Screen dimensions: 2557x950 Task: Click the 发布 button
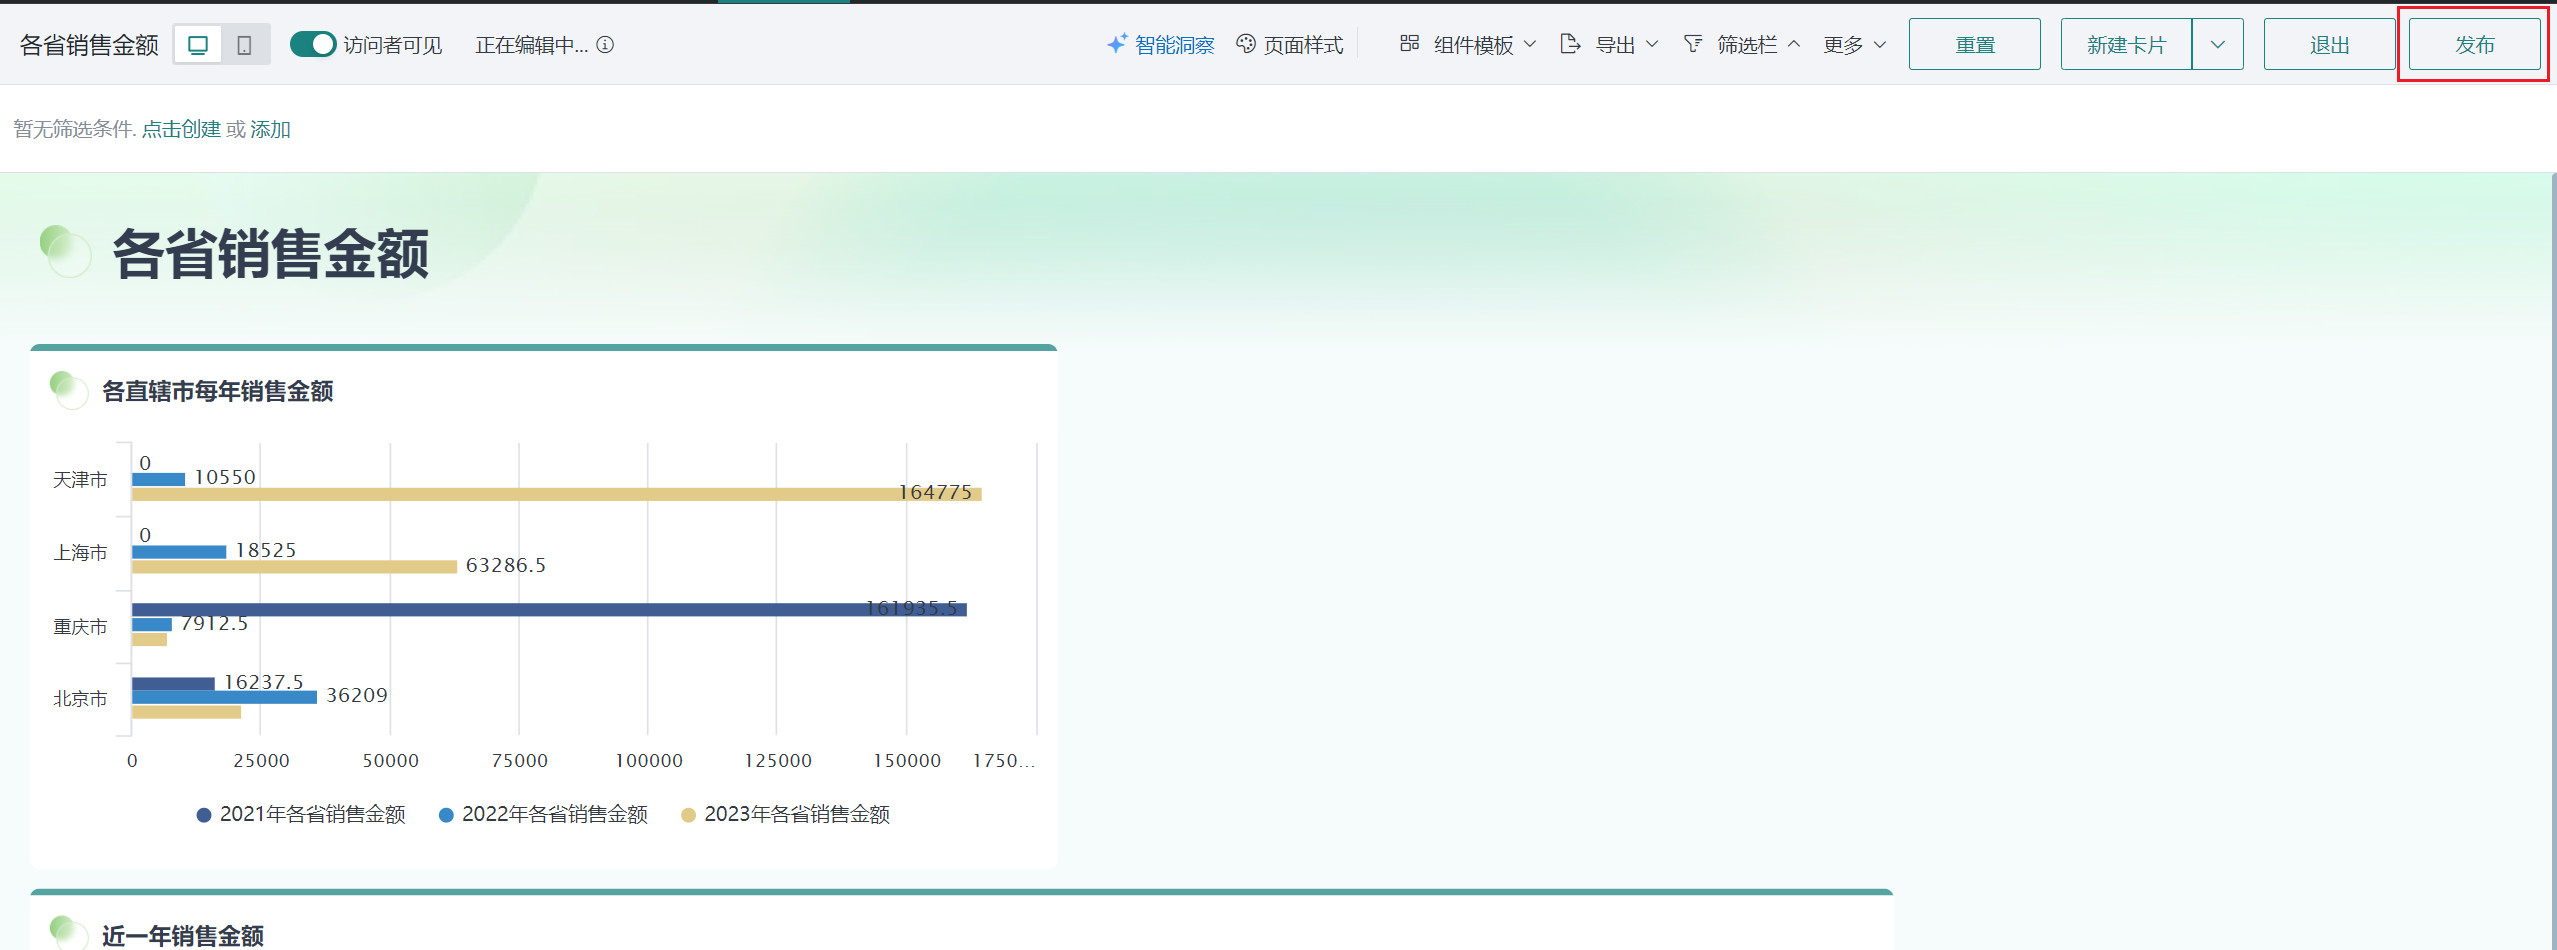[x=2474, y=45]
